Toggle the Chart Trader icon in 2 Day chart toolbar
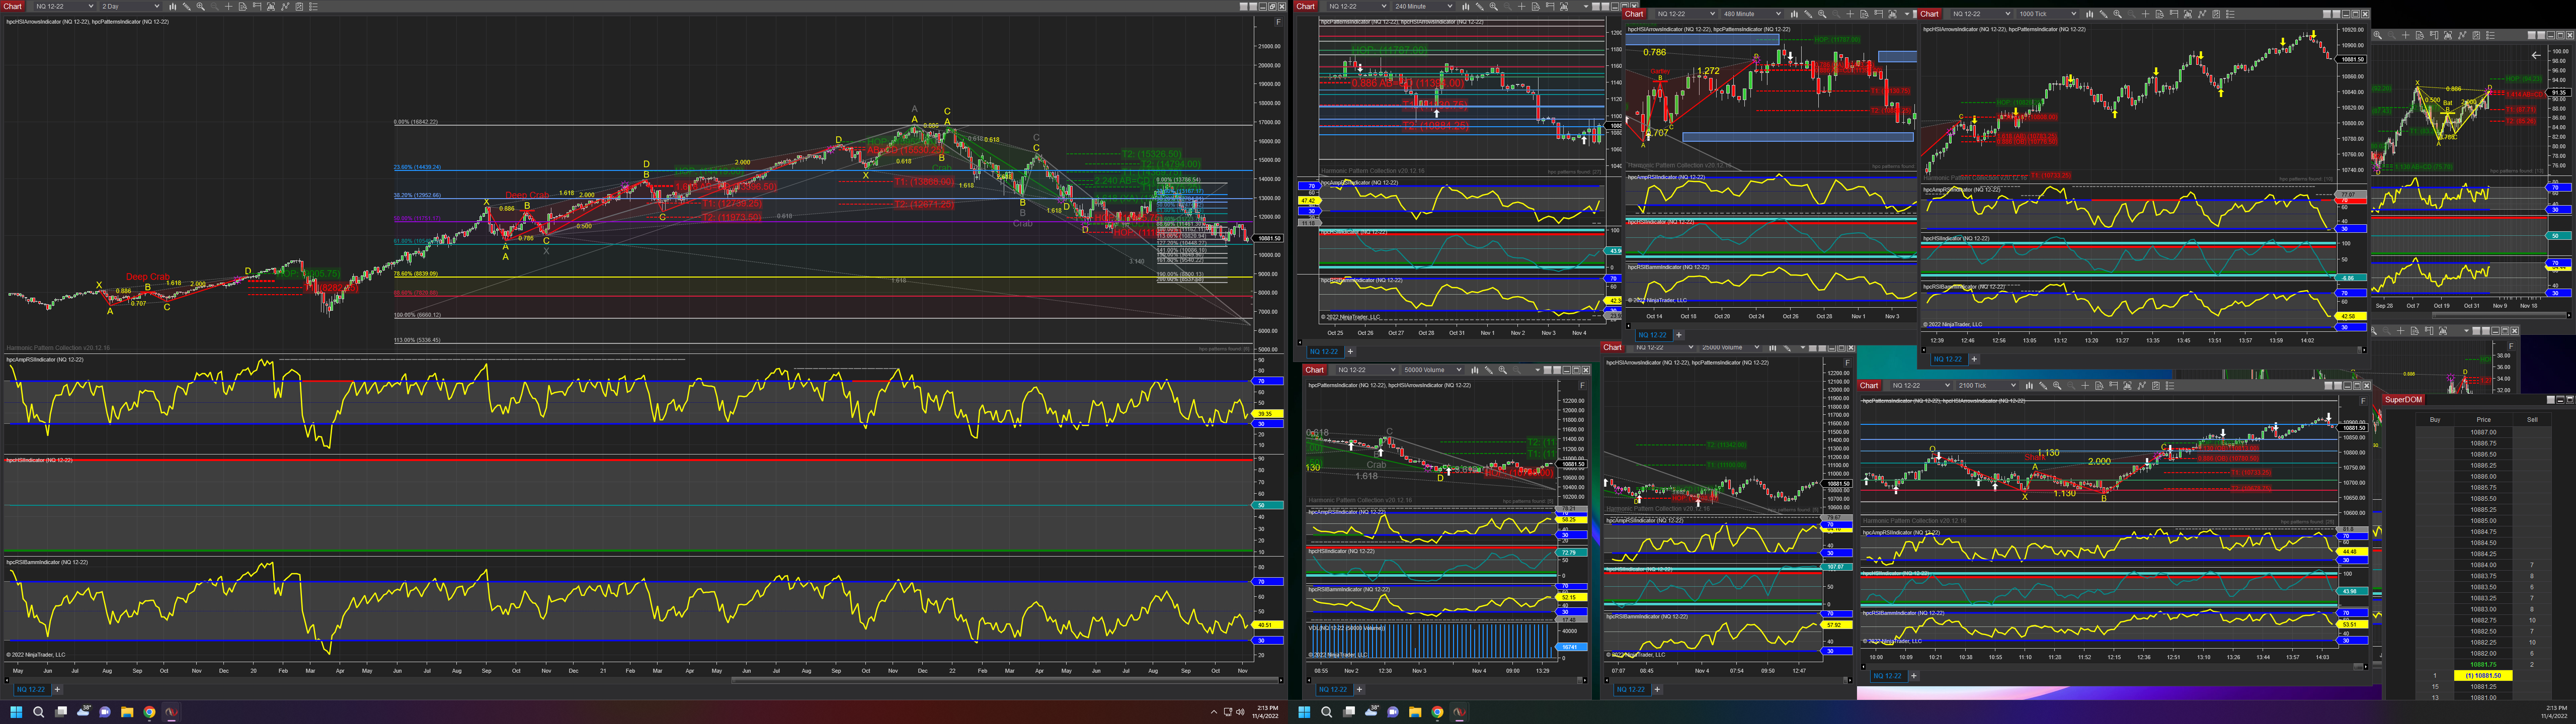The height and width of the screenshot is (724, 2576). point(257,6)
